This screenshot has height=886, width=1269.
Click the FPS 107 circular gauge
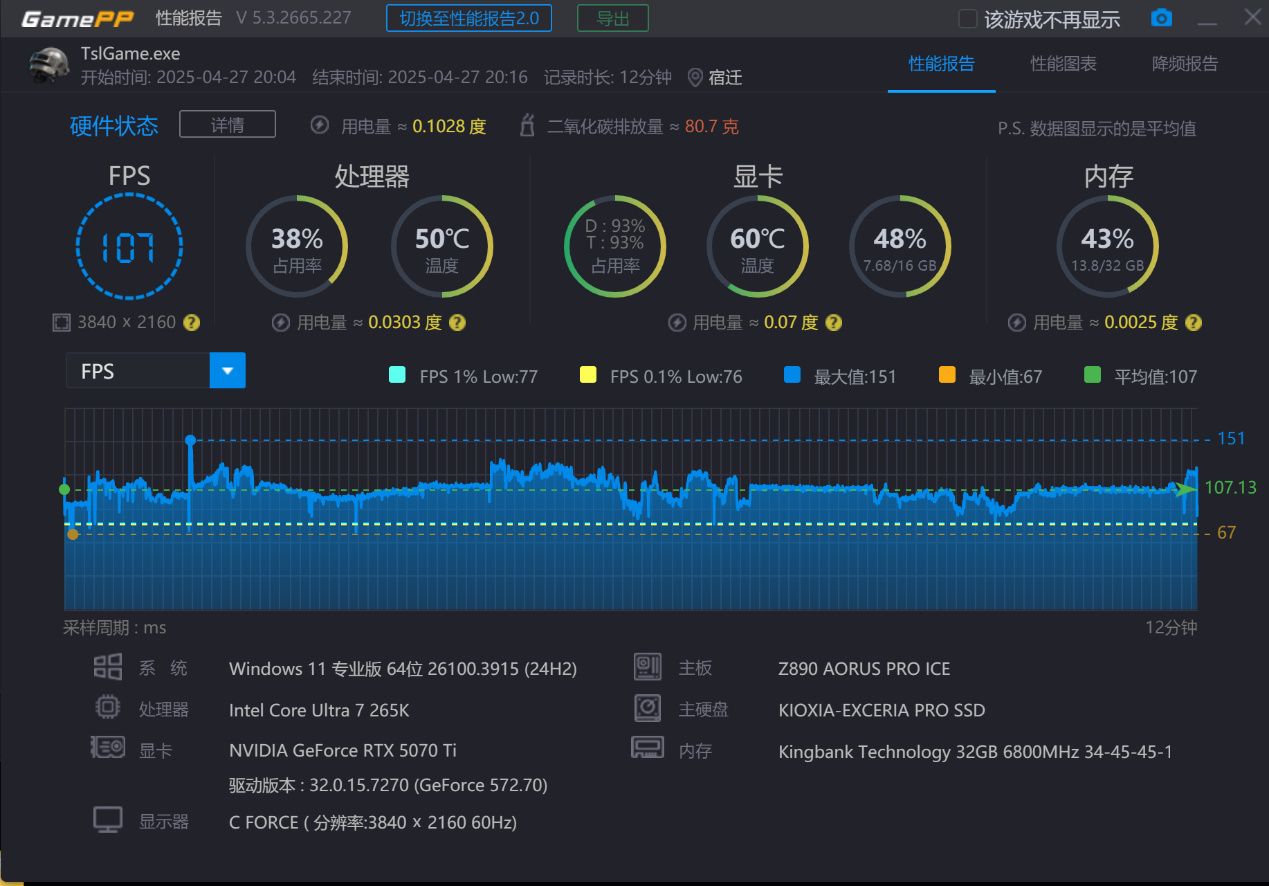coord(130,247)
